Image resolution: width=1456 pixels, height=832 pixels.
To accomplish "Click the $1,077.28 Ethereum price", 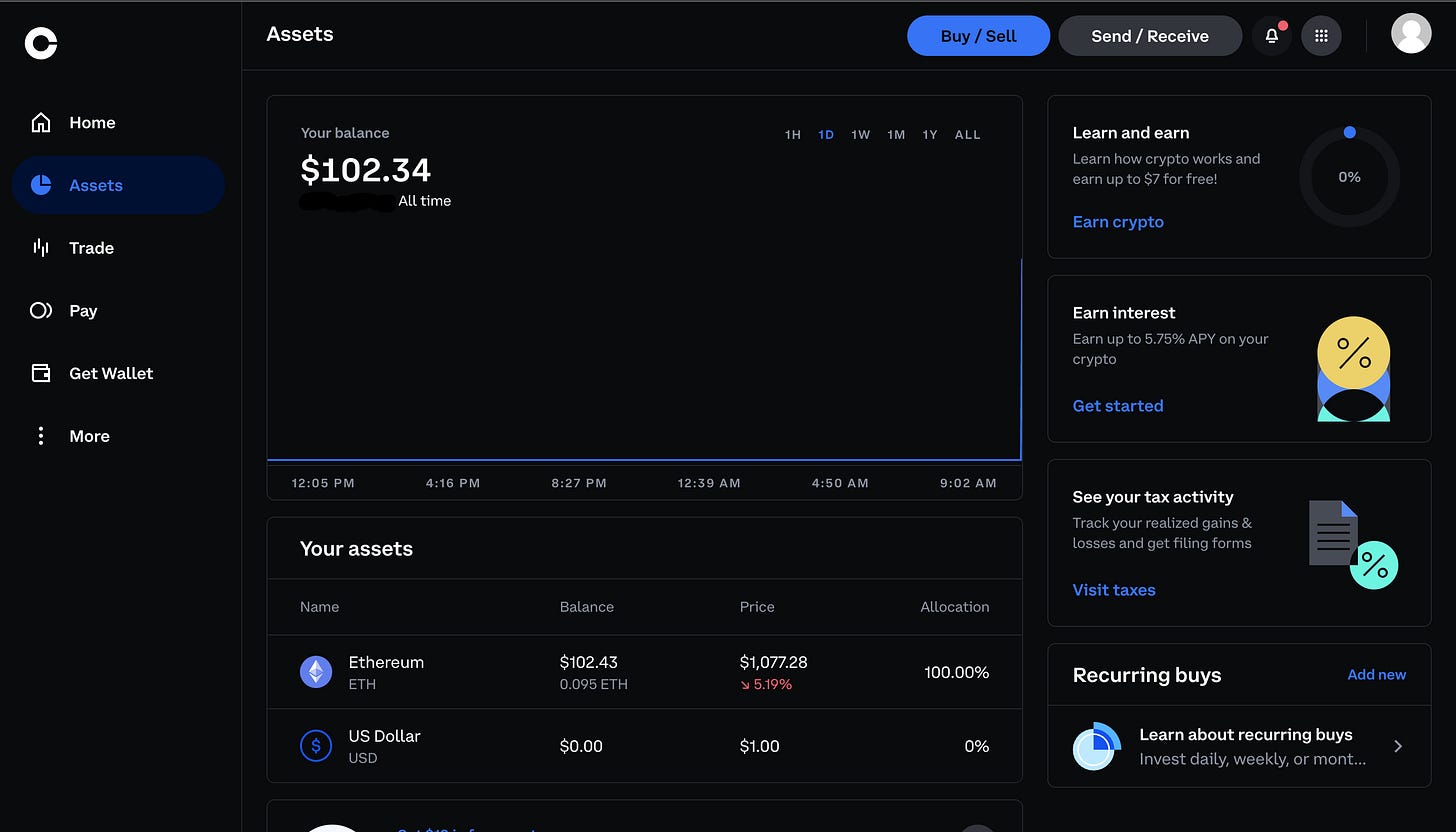I will pos(774,662).
